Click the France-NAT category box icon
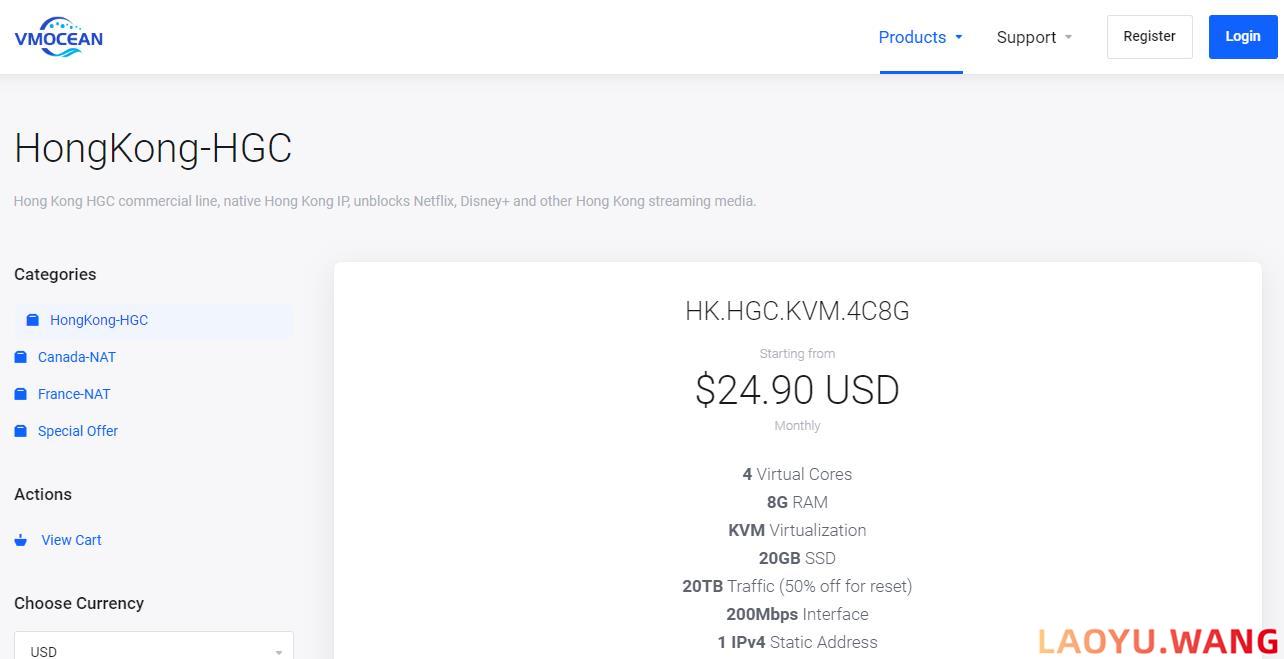The width and height of the screenshot is (1284, 659). click(21, 394)
